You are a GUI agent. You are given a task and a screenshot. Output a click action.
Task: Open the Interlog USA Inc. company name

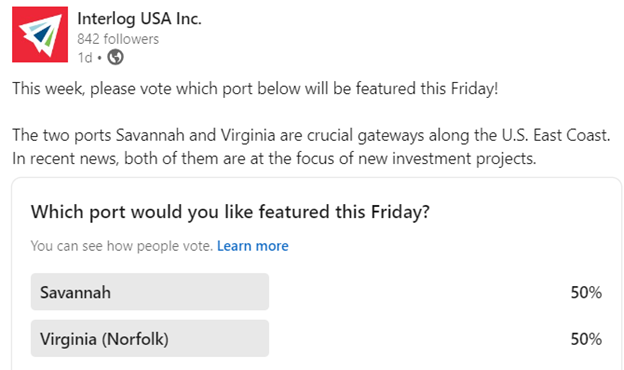139,19
